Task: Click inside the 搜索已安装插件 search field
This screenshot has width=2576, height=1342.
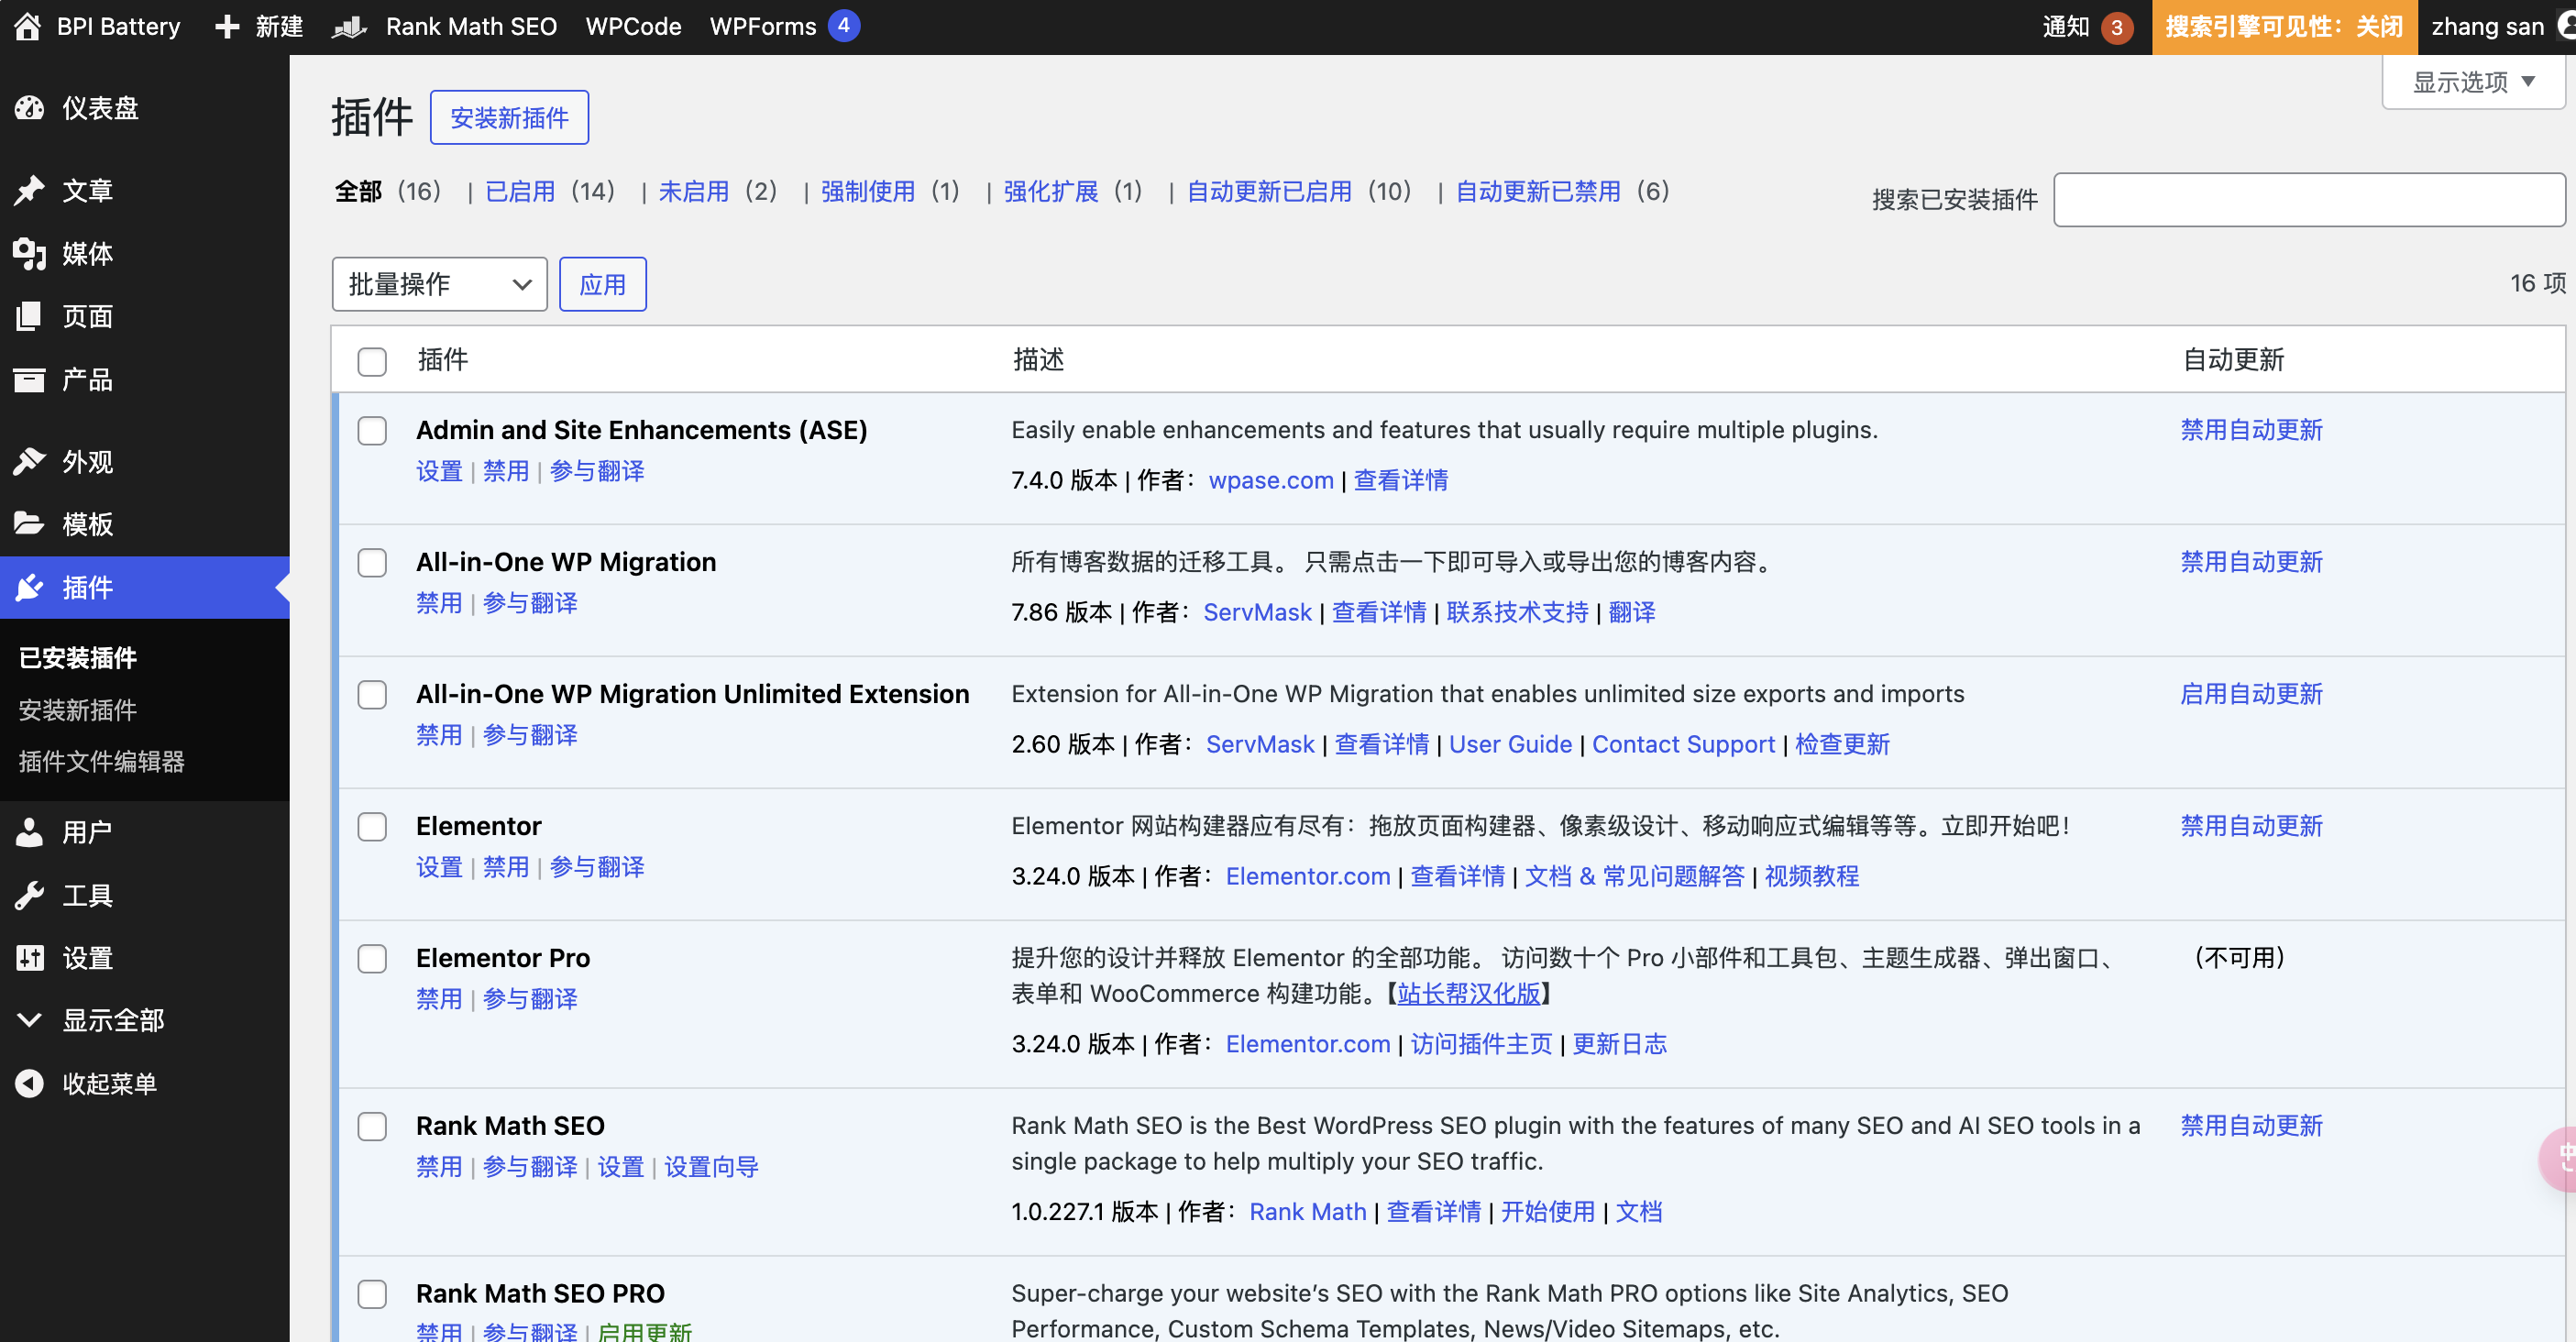Action: tap(2309, 200)
